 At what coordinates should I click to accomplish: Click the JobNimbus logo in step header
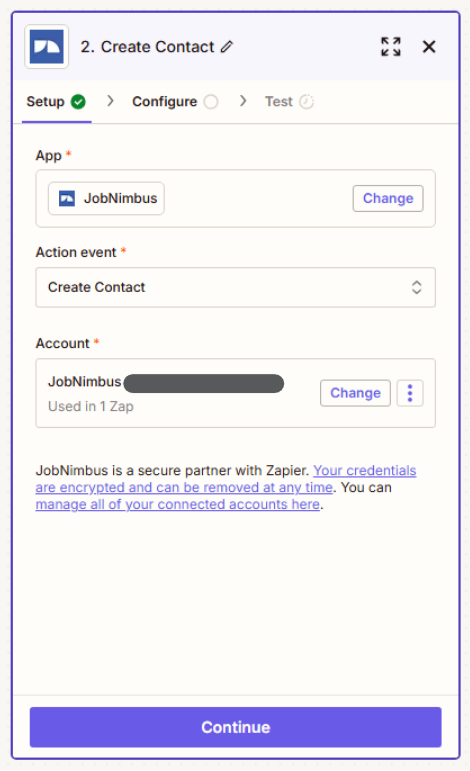pos(47,47)
